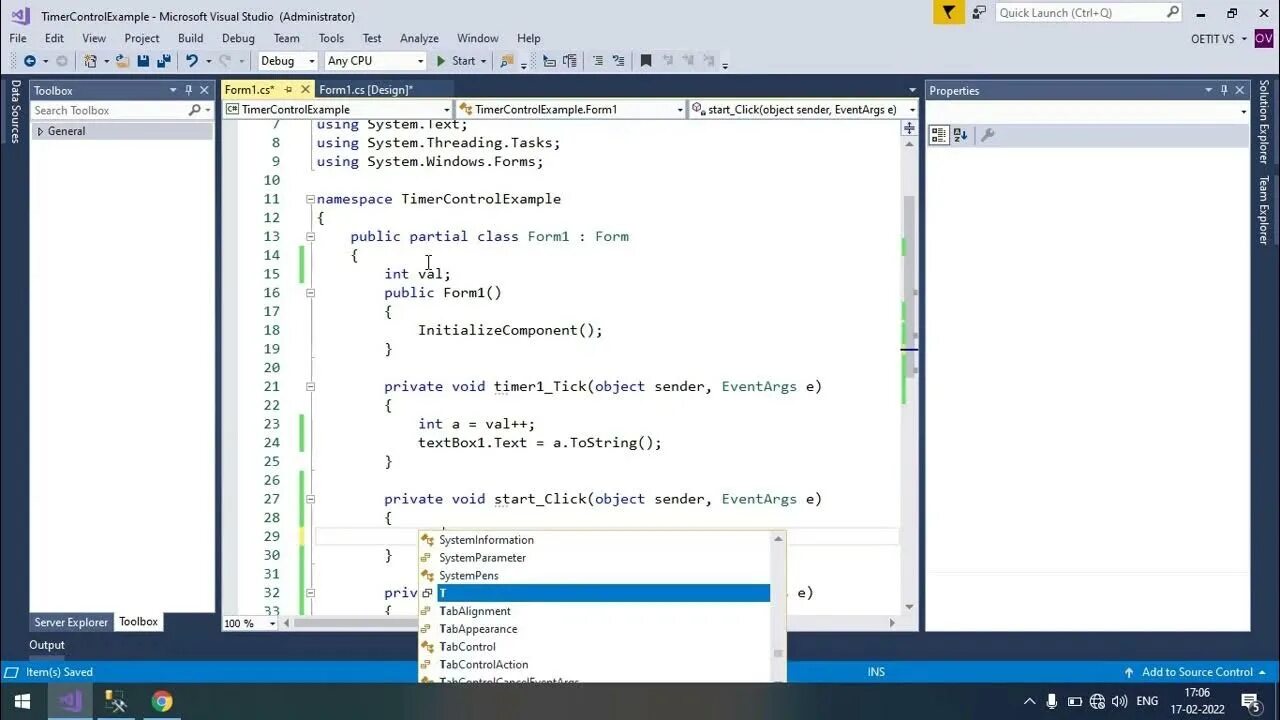Open the Toolbox window position dropdown
Viewport: 1280px width, 720px height.
173,90
